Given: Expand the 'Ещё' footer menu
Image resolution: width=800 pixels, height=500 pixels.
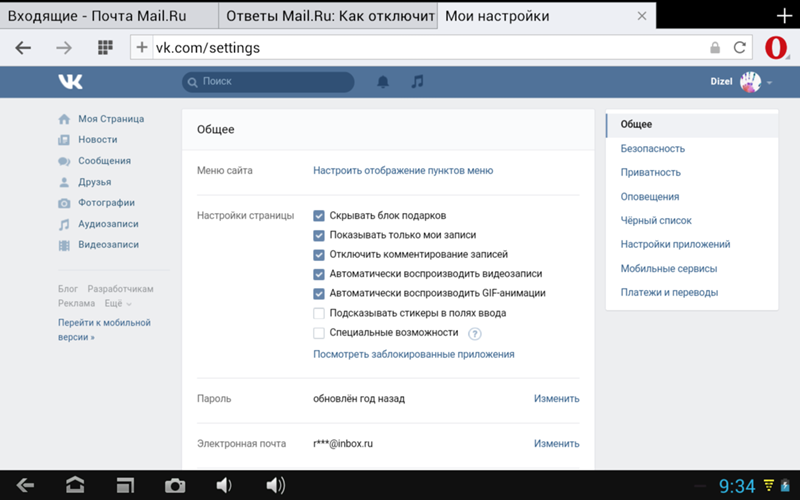Looking at the screenshot, I should [x=118, y=303].
